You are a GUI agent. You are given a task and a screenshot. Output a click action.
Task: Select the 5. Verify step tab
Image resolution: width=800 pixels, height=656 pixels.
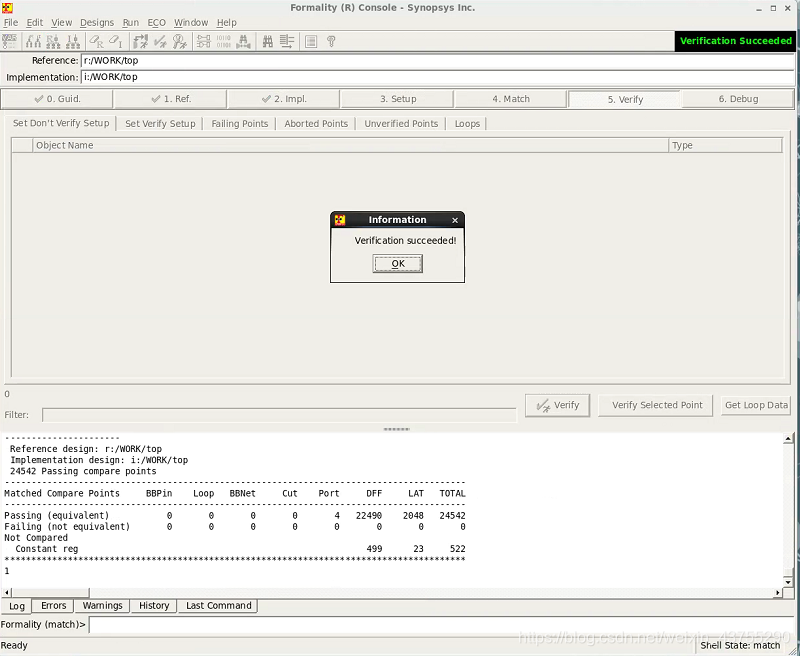(625, 99)
